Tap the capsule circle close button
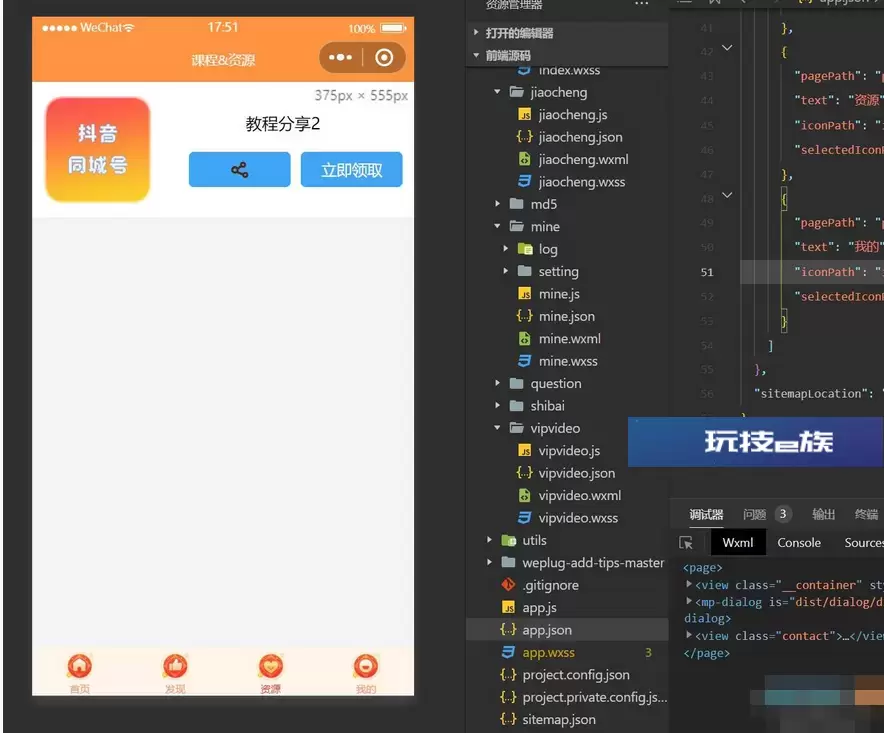The width and height of the screenshot is (884, 733). click(x=384, y=58)
